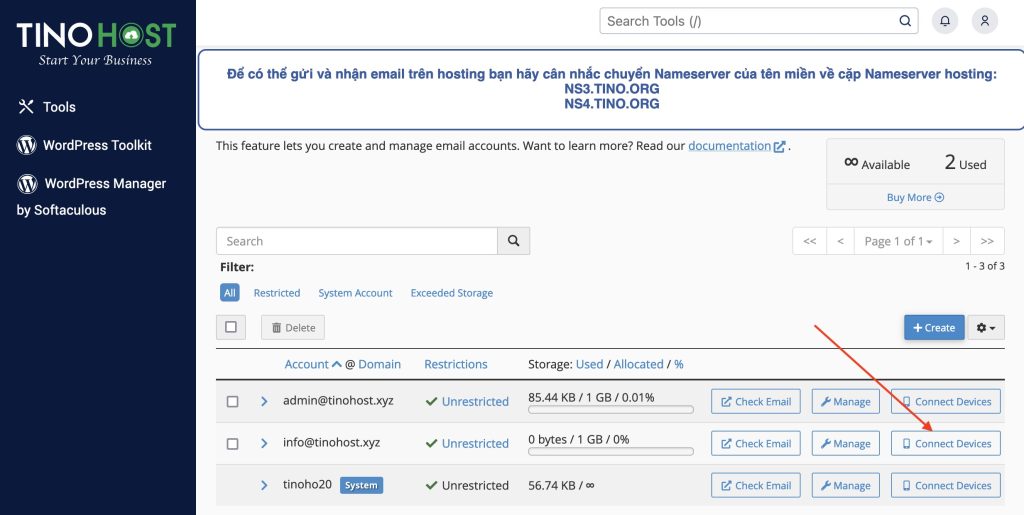Select the Restricted filter
The width and height of the screenshot is (1024, 515).
click(x=277, y=293)
